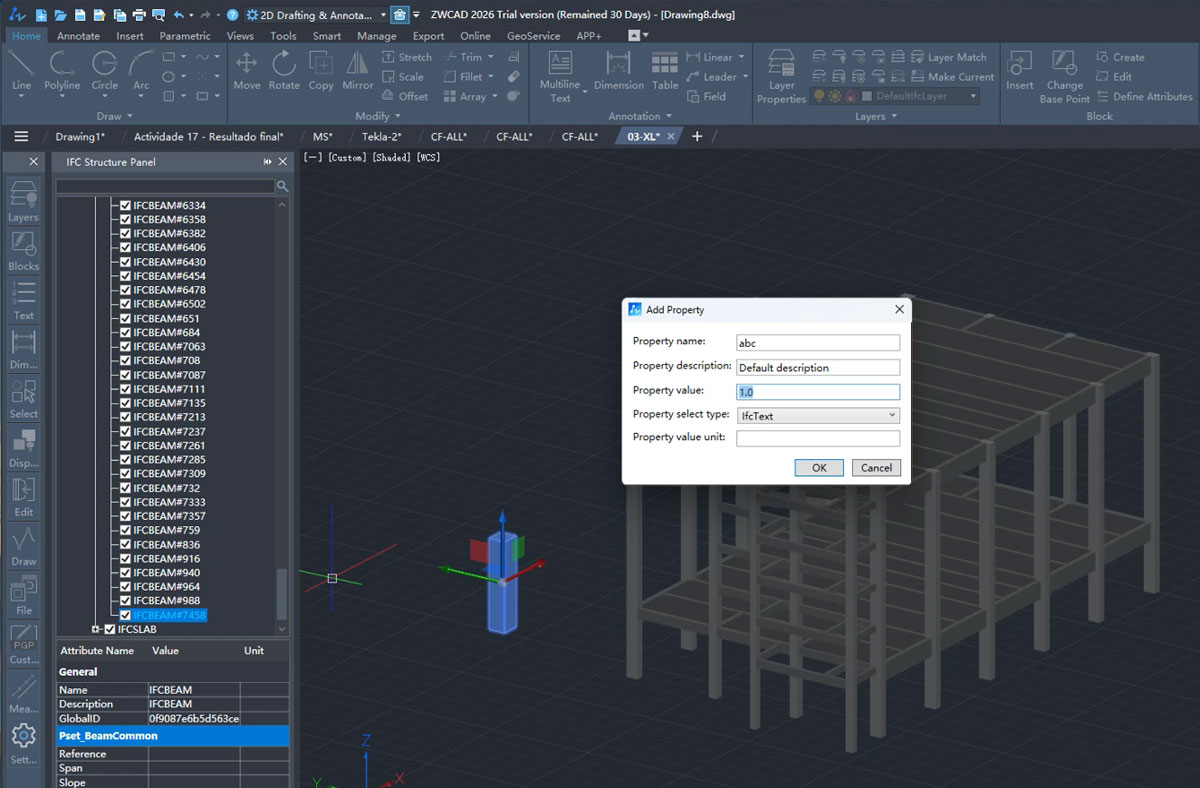The height and width of the screenshot is (788, 1200).
Task: Click the Property value unit field
Action: click(818, 439)
